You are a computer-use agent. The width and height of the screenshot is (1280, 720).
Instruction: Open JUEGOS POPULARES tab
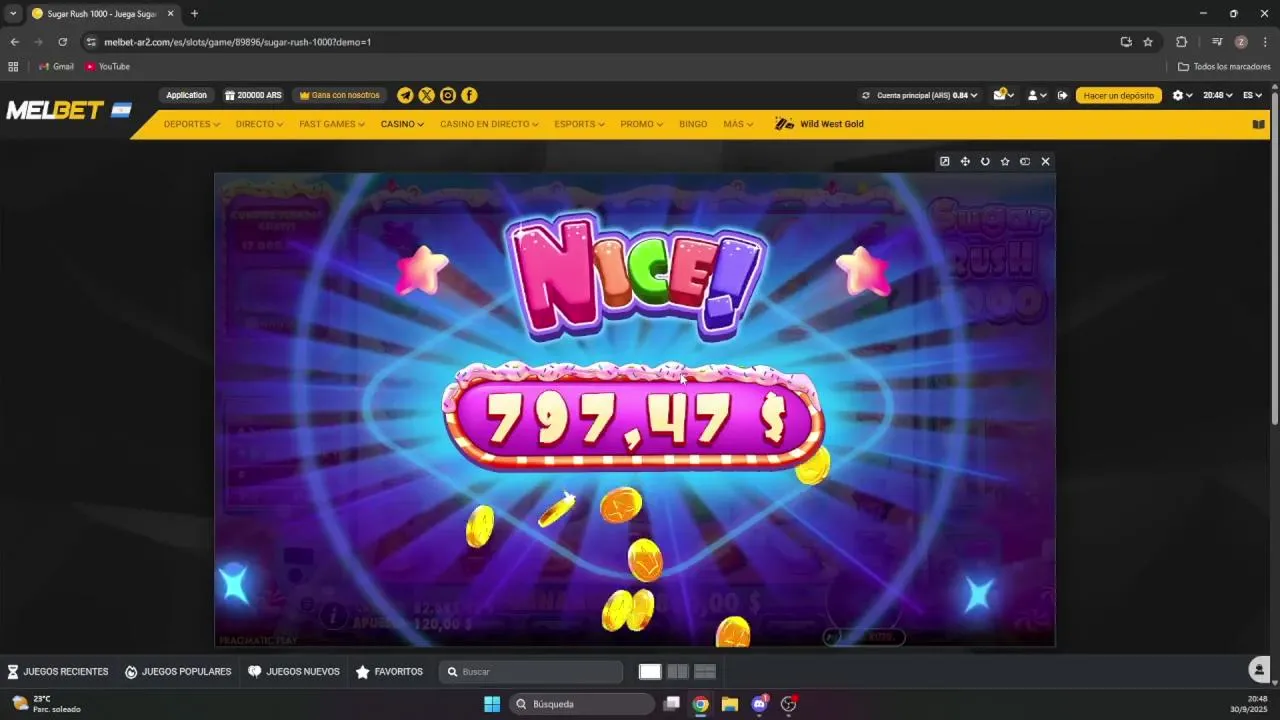click(178, 672)
